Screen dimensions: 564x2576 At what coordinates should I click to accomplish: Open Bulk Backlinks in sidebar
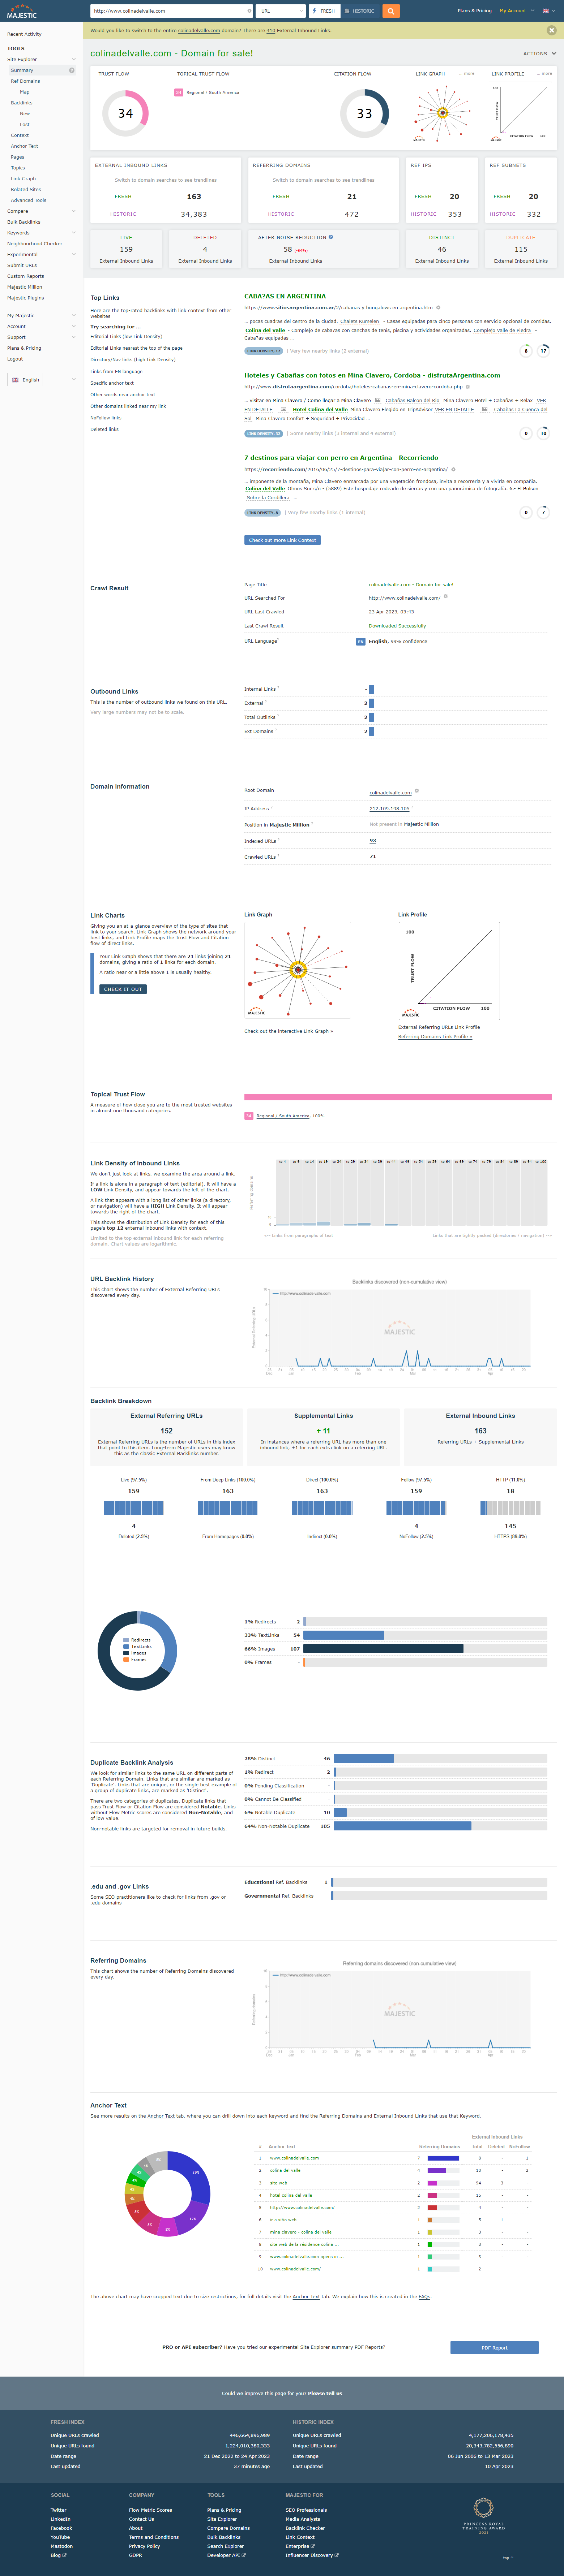click(24, 222)
